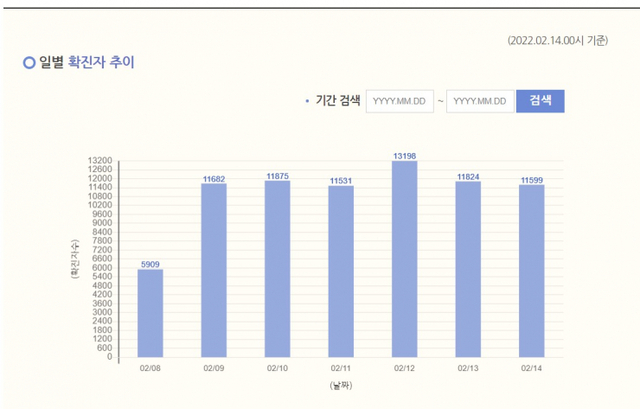Select the 02/14 bar in the chart
Image resolution: width=640 pixels, height=409 pixels.
tap(532, 271)
